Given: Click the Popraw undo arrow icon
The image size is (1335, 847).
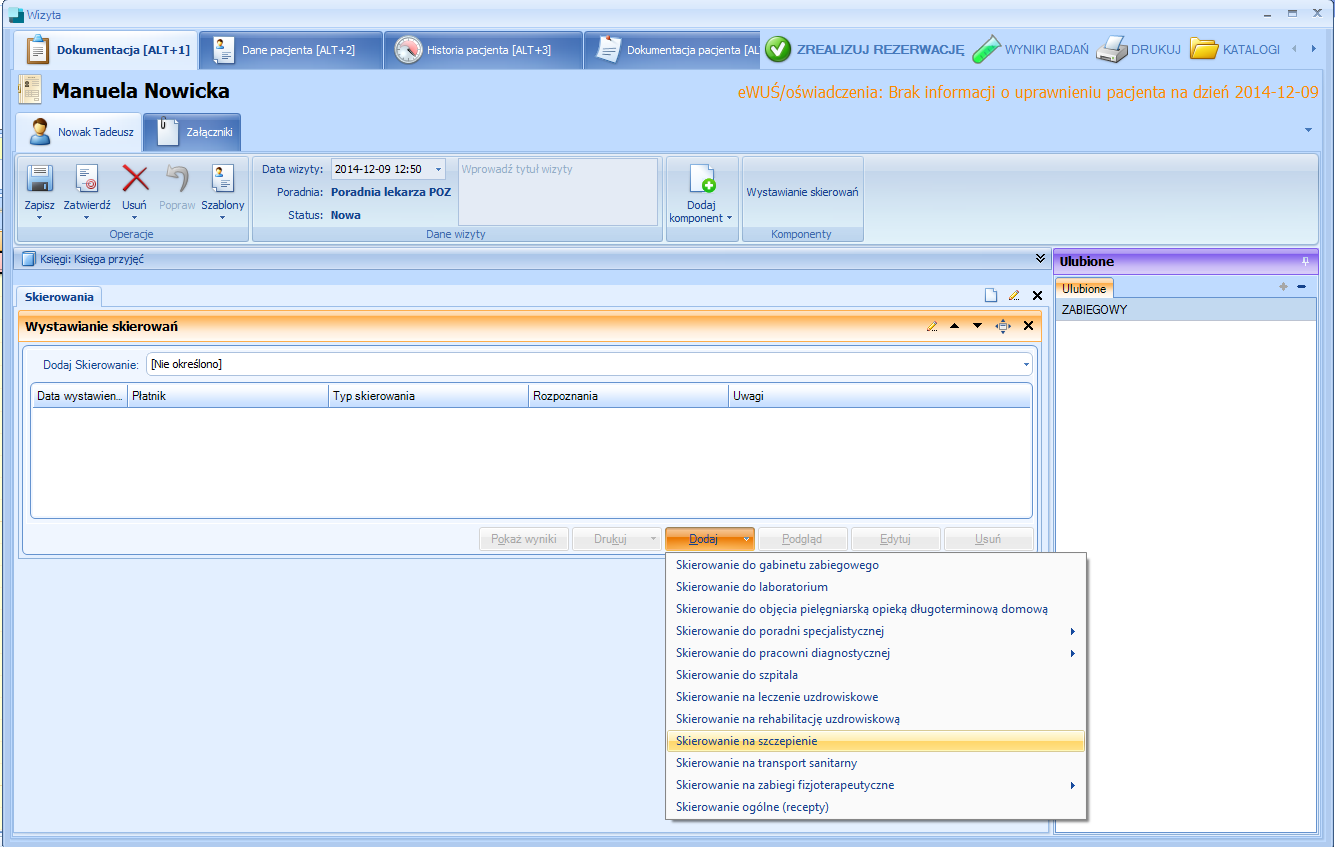Looking at the screenshot, I should [x=177, y=179].
